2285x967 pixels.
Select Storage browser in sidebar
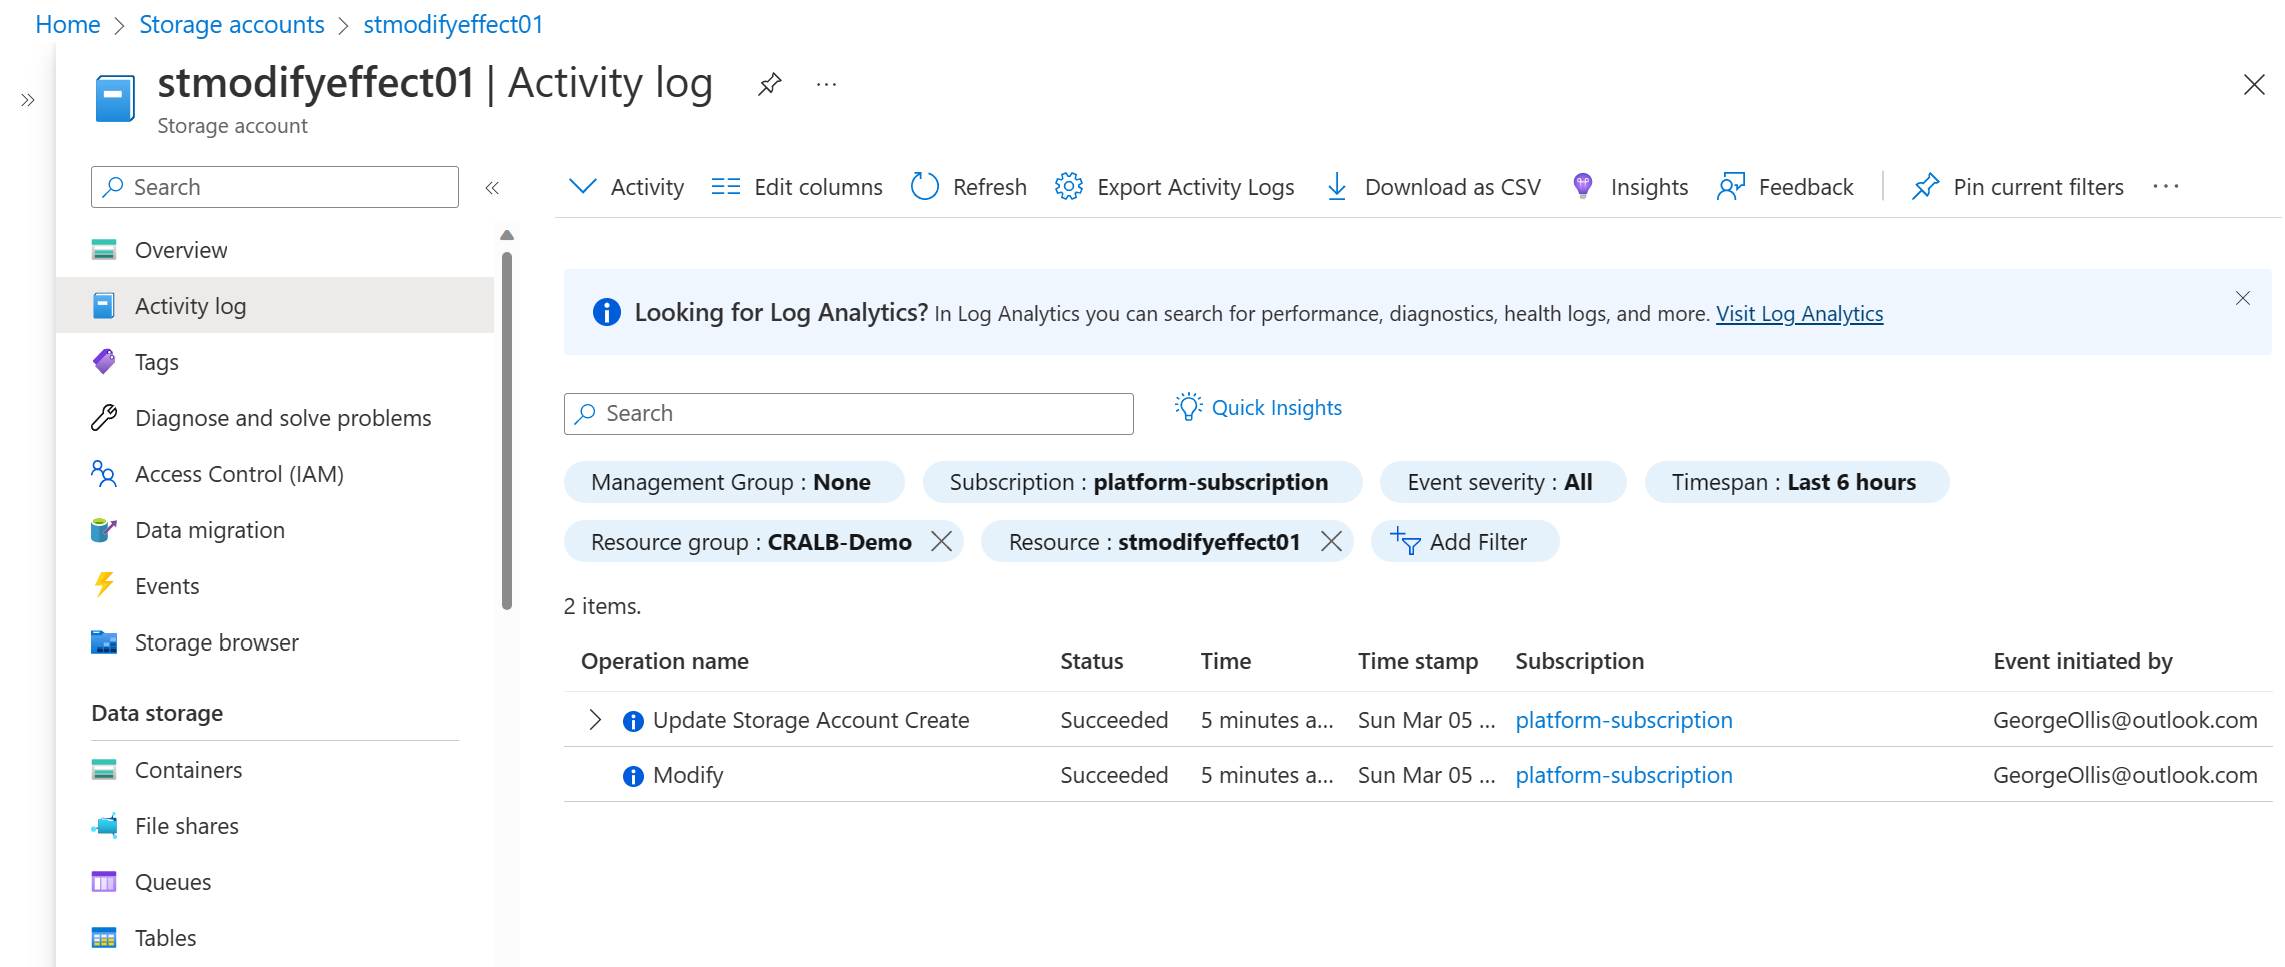216,642
